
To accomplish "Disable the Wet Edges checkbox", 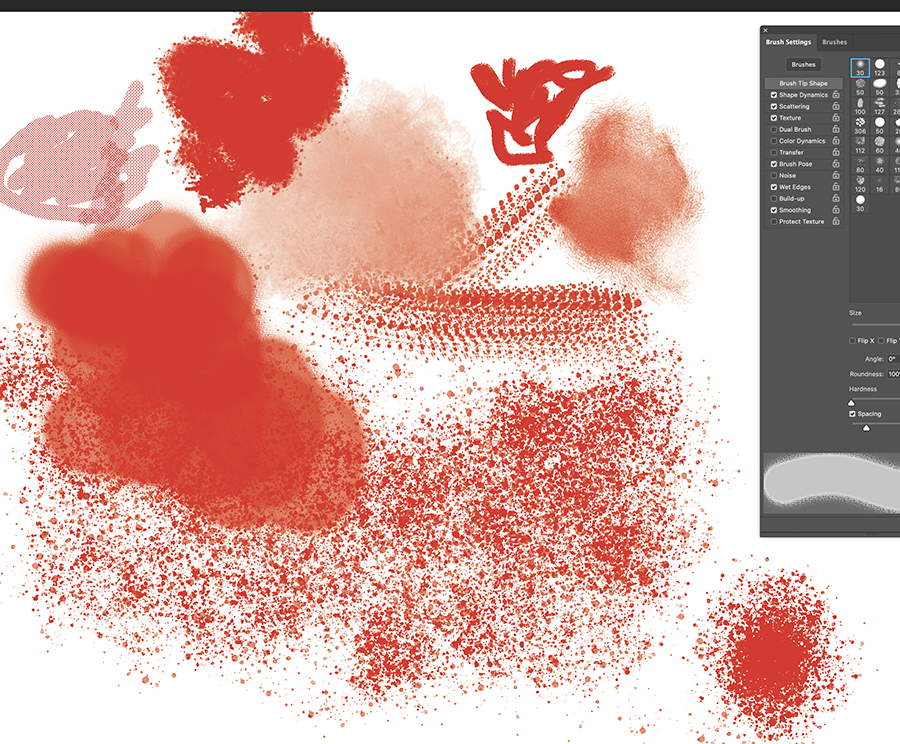I will coord(774,187).
